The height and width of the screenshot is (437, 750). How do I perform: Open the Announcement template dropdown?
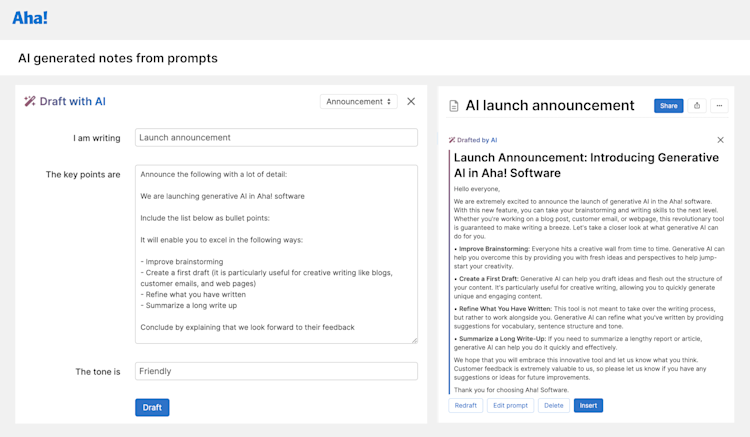click(x=358, y=101)
